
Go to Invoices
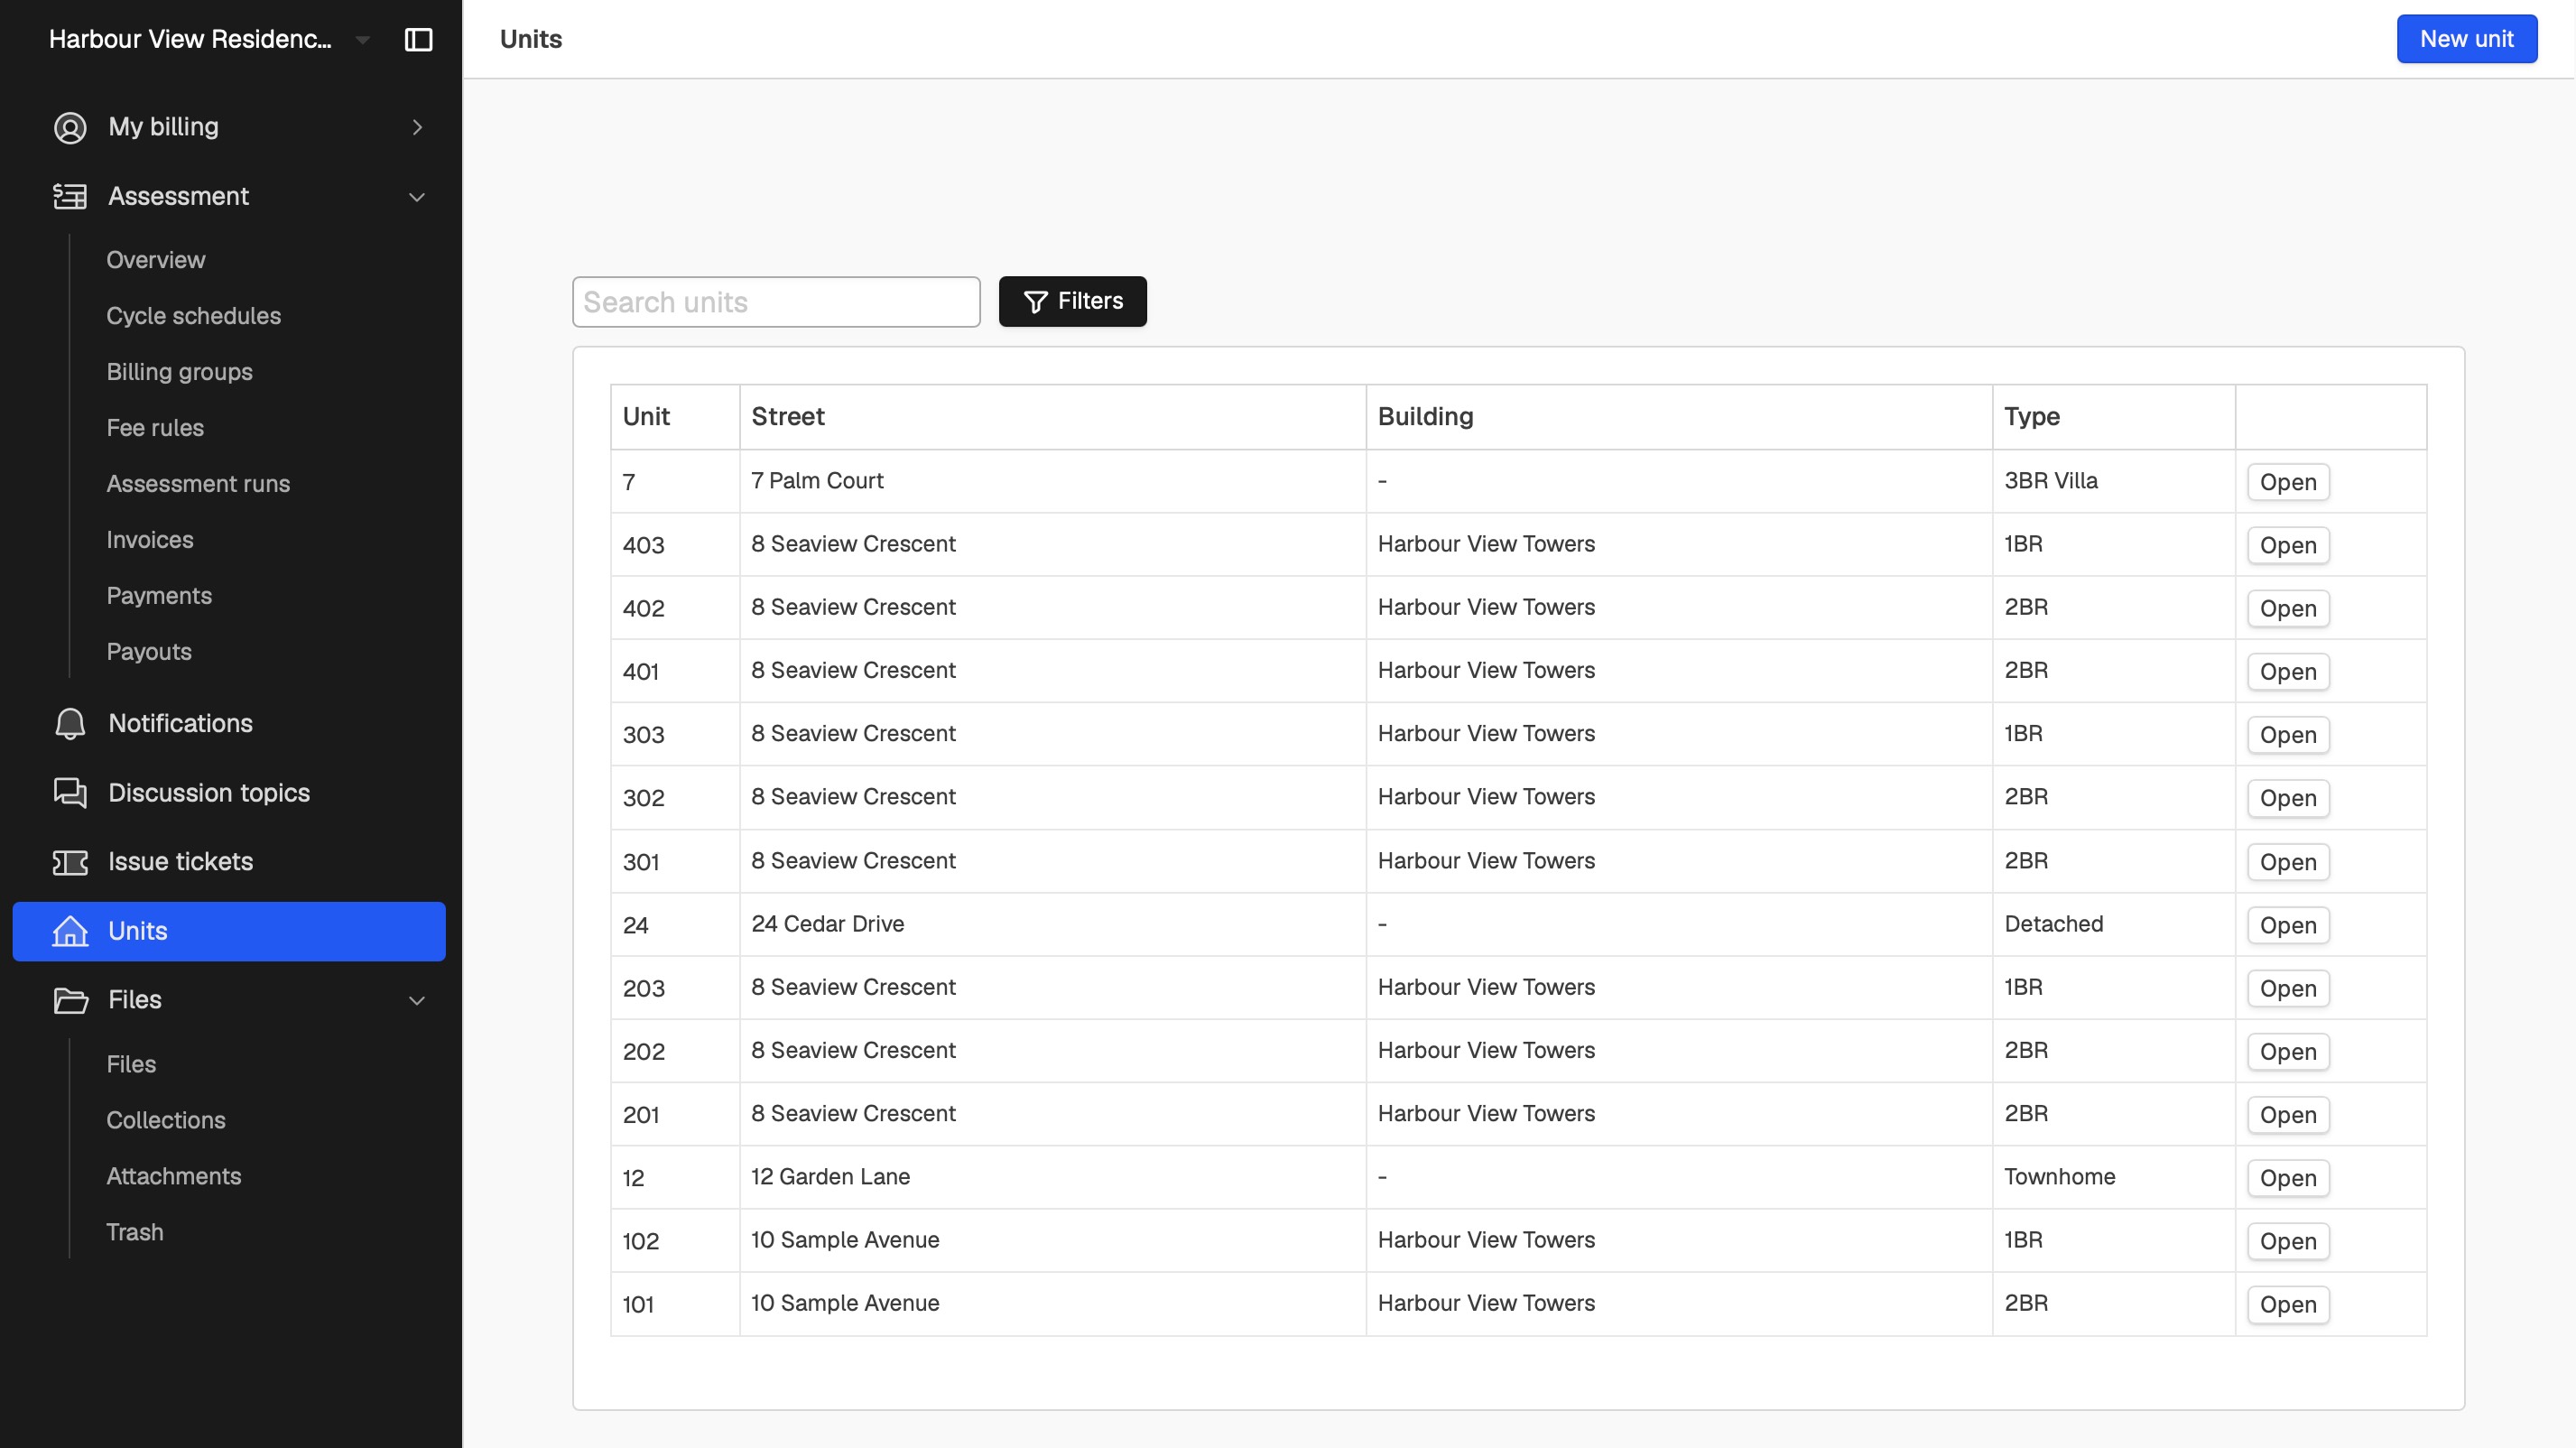[x=150, y=540]
